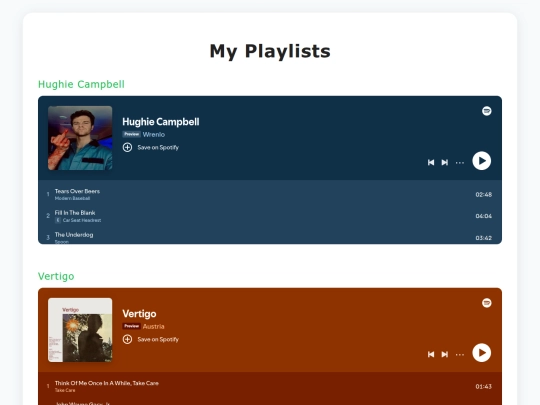This screenshot has height=405, width=540.
Task: Click Preview badge in Hughie Campbell player
Action: click(132, 134)
